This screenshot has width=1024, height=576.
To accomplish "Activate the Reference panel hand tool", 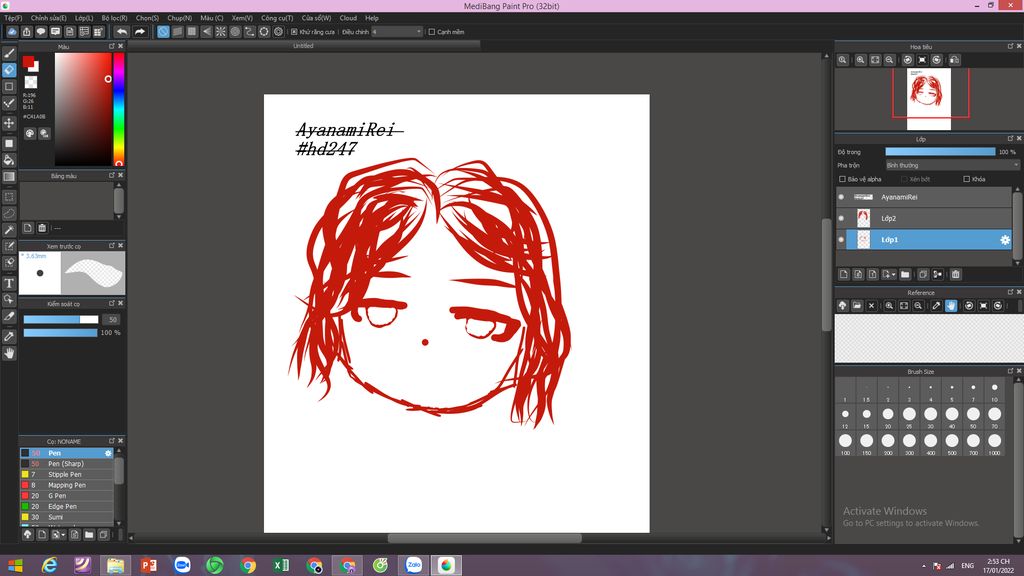I will tap(951, 306).
